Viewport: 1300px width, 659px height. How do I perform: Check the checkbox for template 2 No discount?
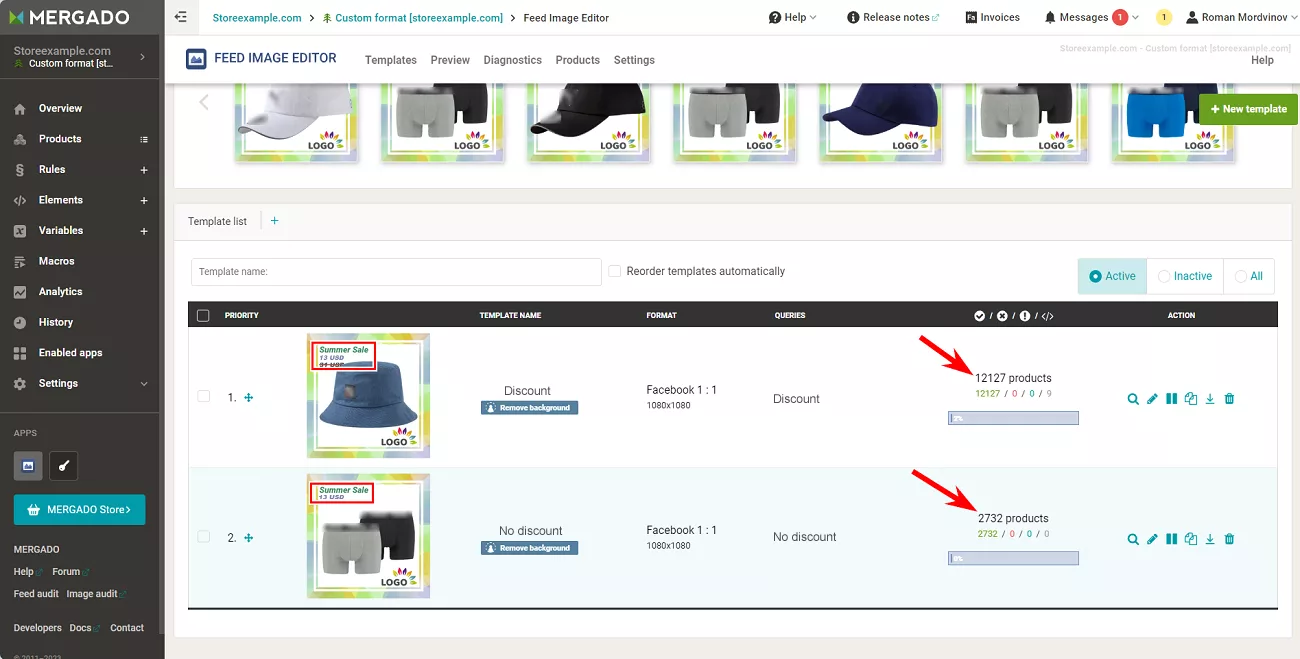[x=204, y=536]
